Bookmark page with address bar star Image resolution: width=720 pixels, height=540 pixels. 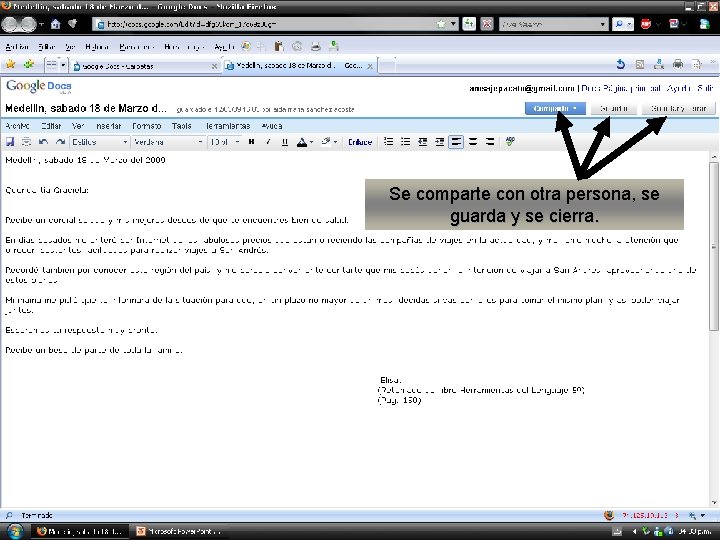[441, 24]
